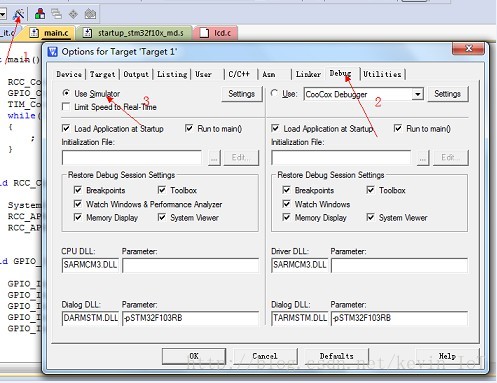Select the Use Simulator radio button
Viewport: 497px width, 383px height.
66,93
